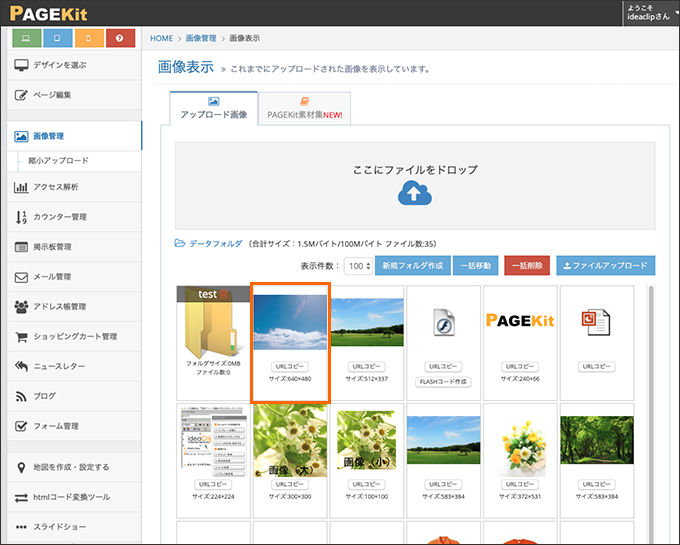Image resolution: width=680 pixels, height=545 pixels.
Task: Copy URL of the 300×300 image
Action: coord(290,485)
